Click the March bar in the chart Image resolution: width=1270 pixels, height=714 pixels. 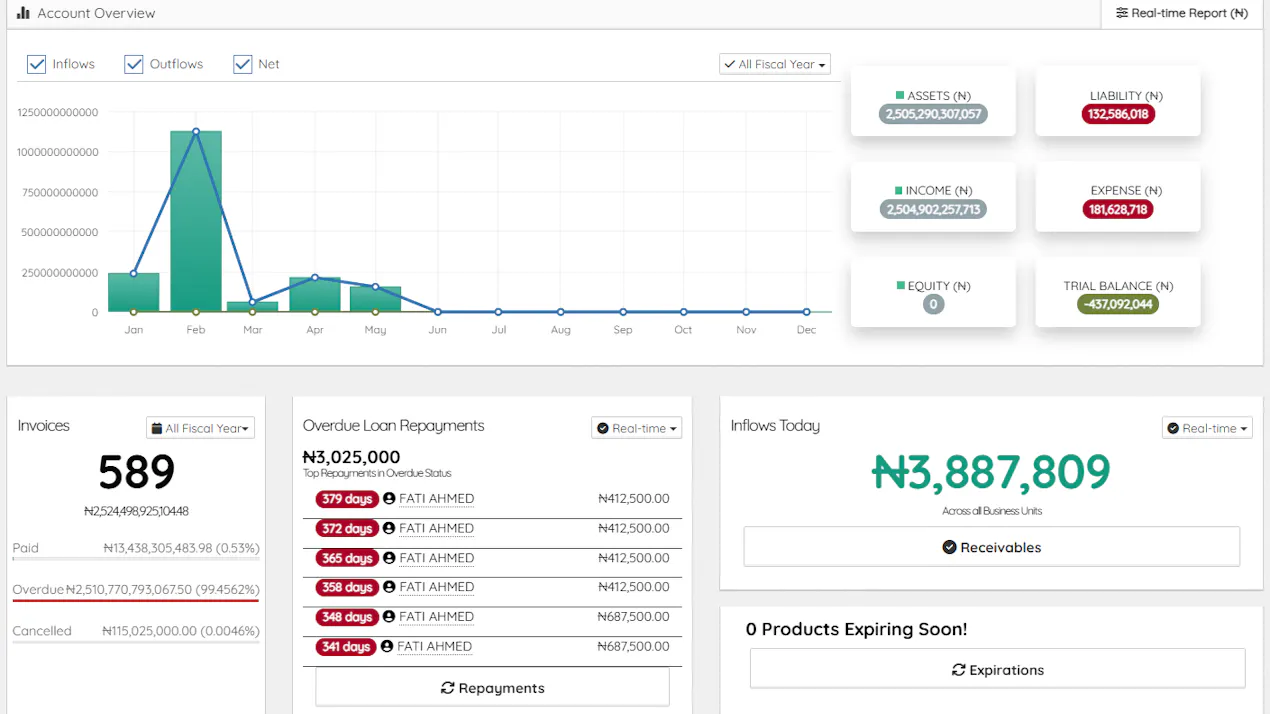coord(253,307)
